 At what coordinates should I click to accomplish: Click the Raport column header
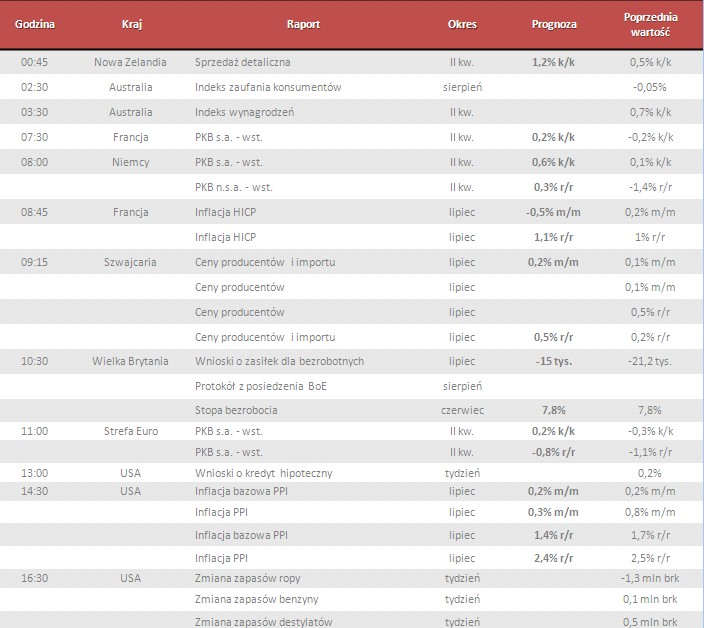click(x=303, y=24)
